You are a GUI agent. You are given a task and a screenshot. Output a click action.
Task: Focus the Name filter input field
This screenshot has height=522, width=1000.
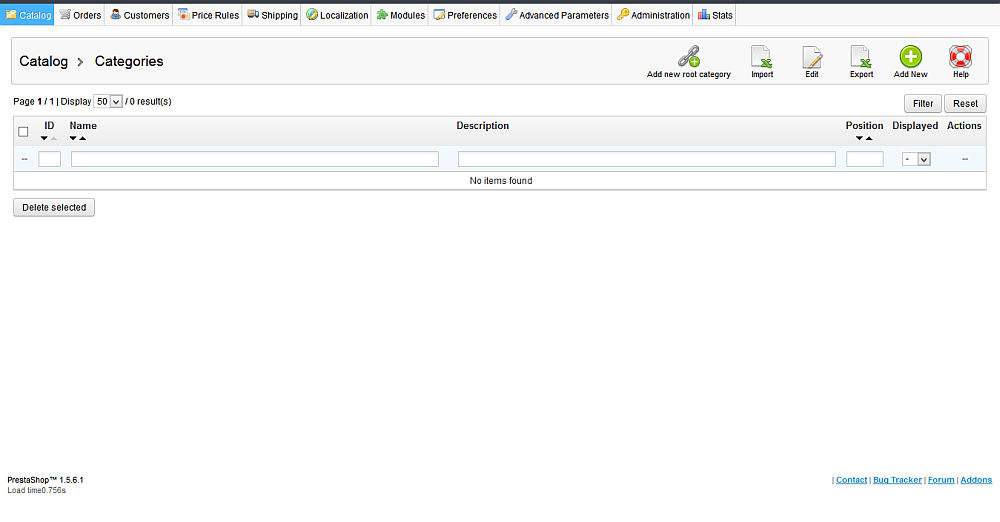pos(255,159)
